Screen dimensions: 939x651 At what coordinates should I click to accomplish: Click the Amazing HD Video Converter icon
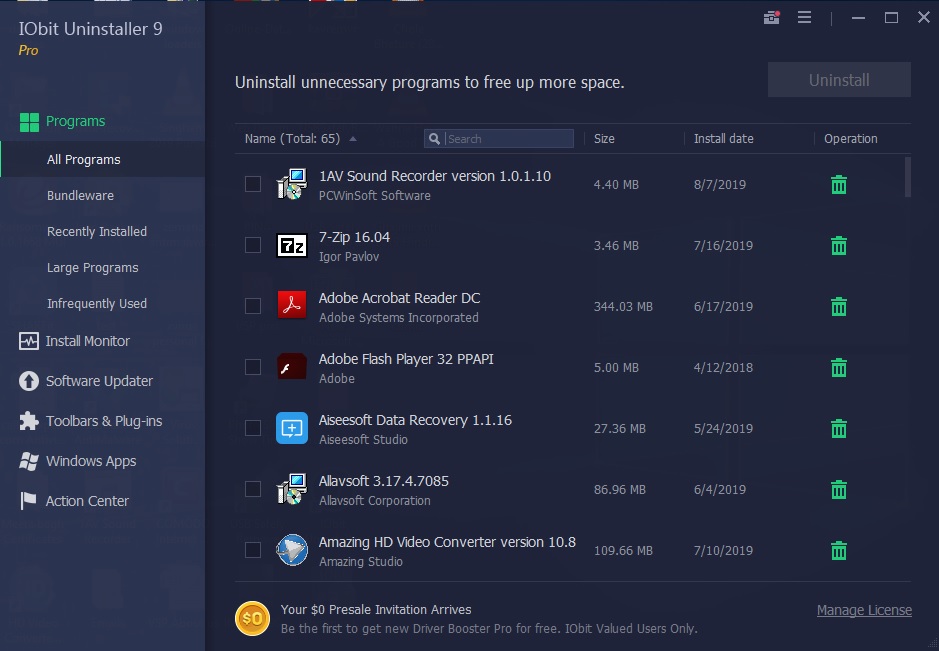(x=292, y=550)
